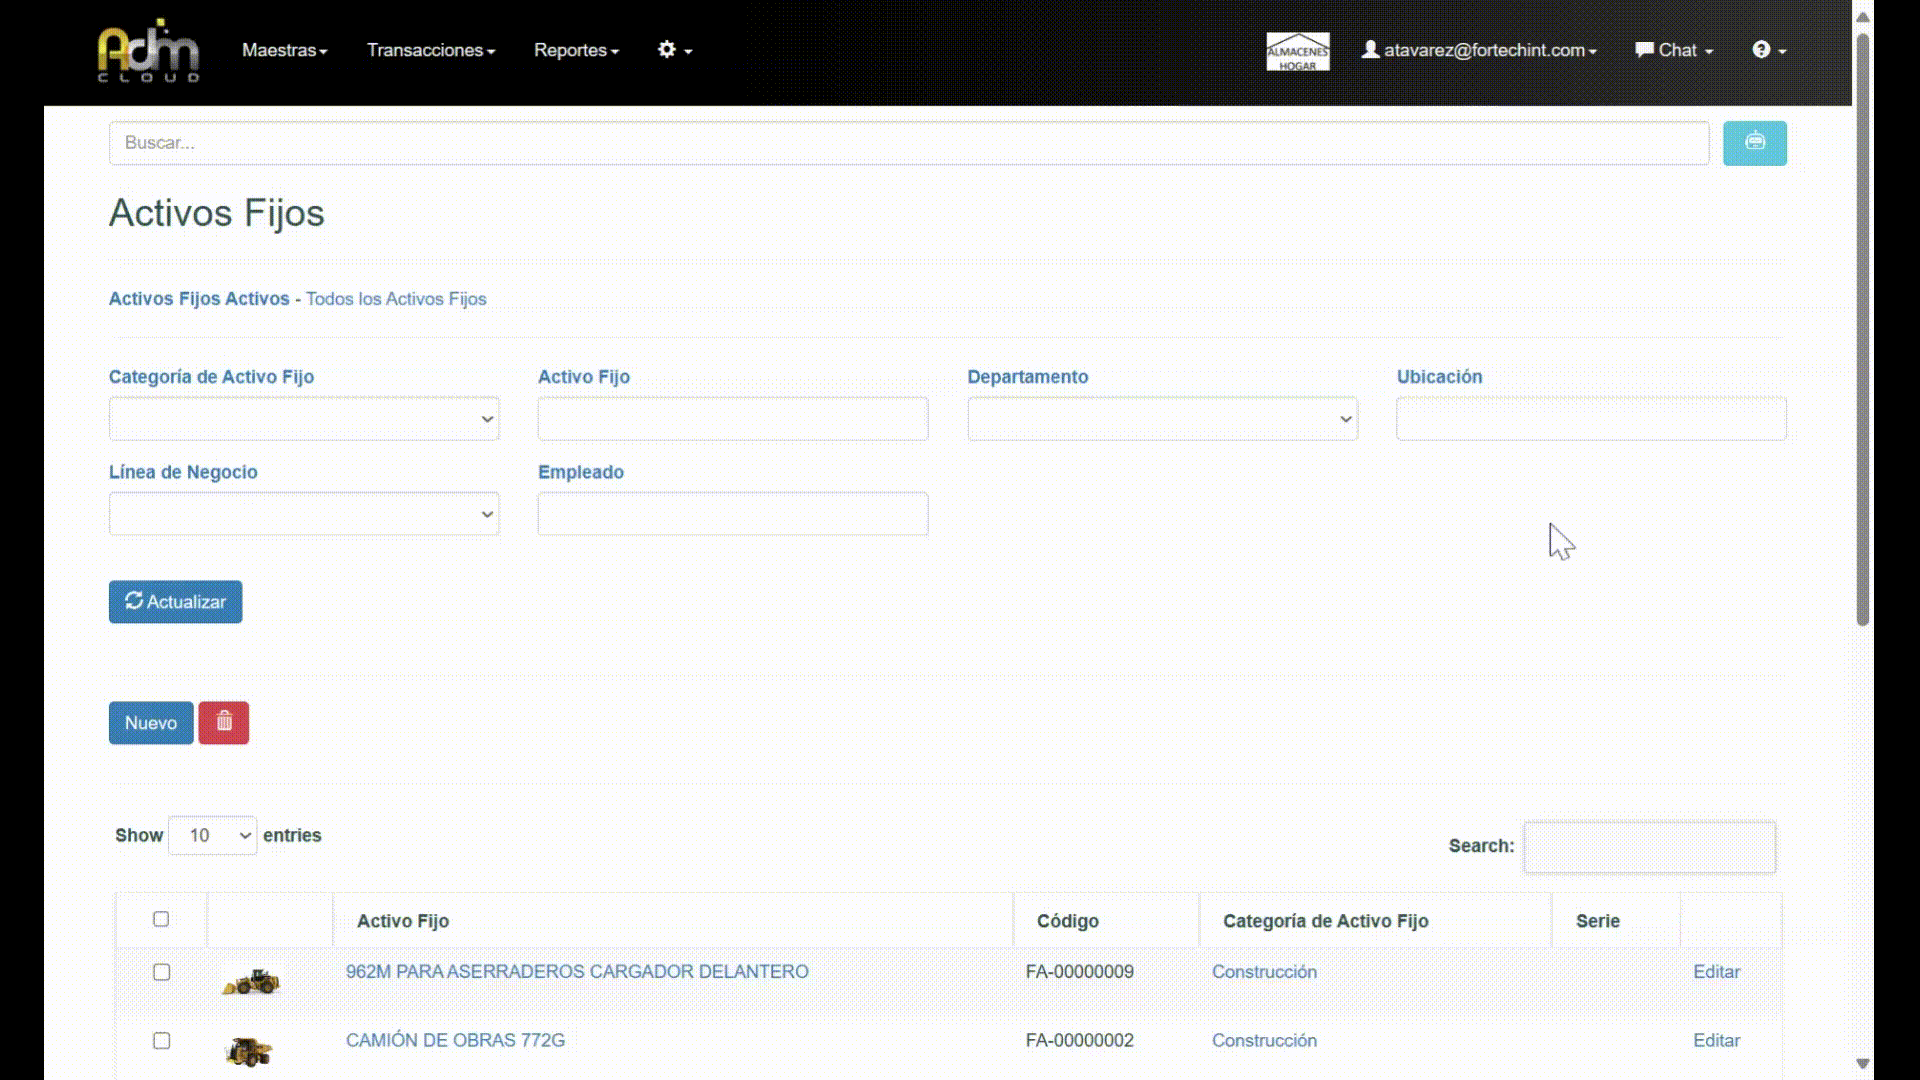This screenshot has height=1080, width=1920.
Task: Click the Actualizar button
Action: click(175, 602)
